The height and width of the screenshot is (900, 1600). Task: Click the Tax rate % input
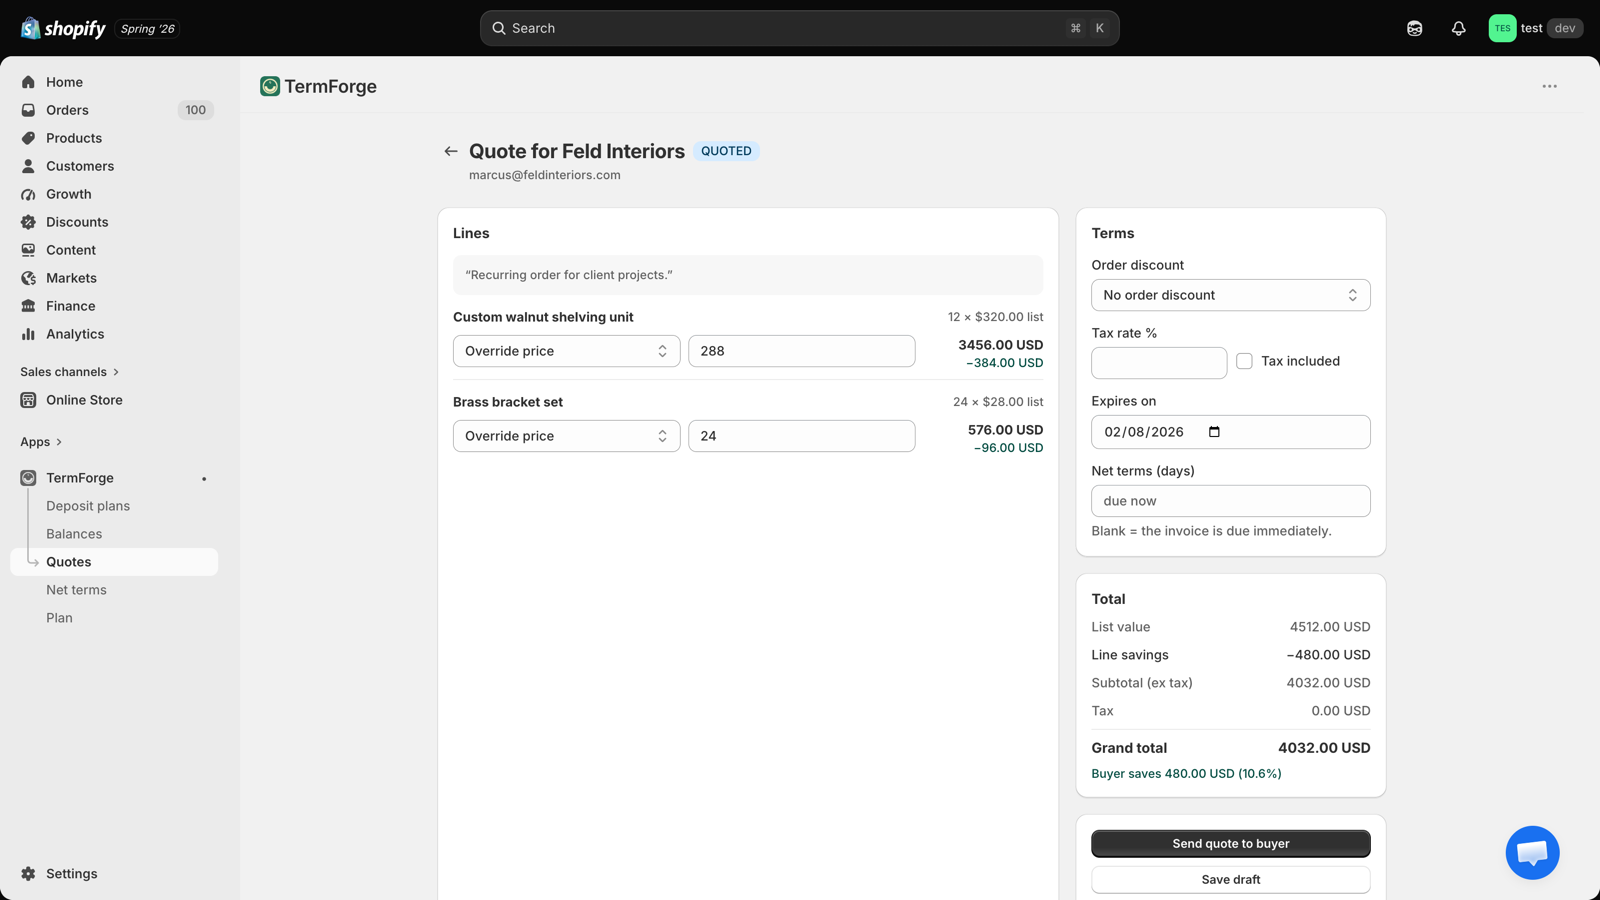click(x=1158, y=362)
